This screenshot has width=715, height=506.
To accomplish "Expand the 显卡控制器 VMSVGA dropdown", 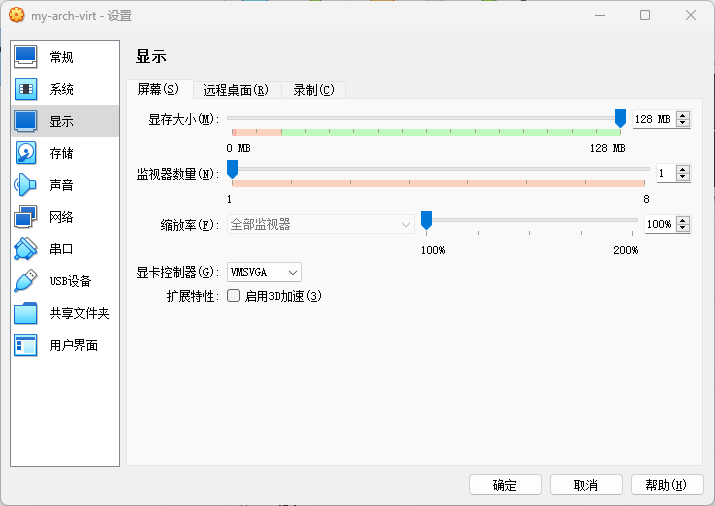I will tap(264, 272).
